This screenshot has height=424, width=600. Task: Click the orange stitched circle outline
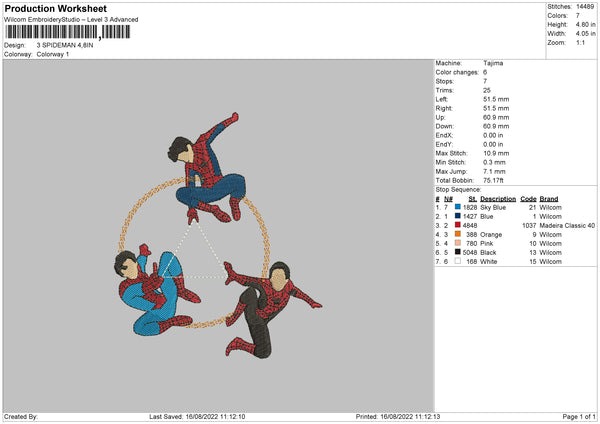tap(193, 253)
